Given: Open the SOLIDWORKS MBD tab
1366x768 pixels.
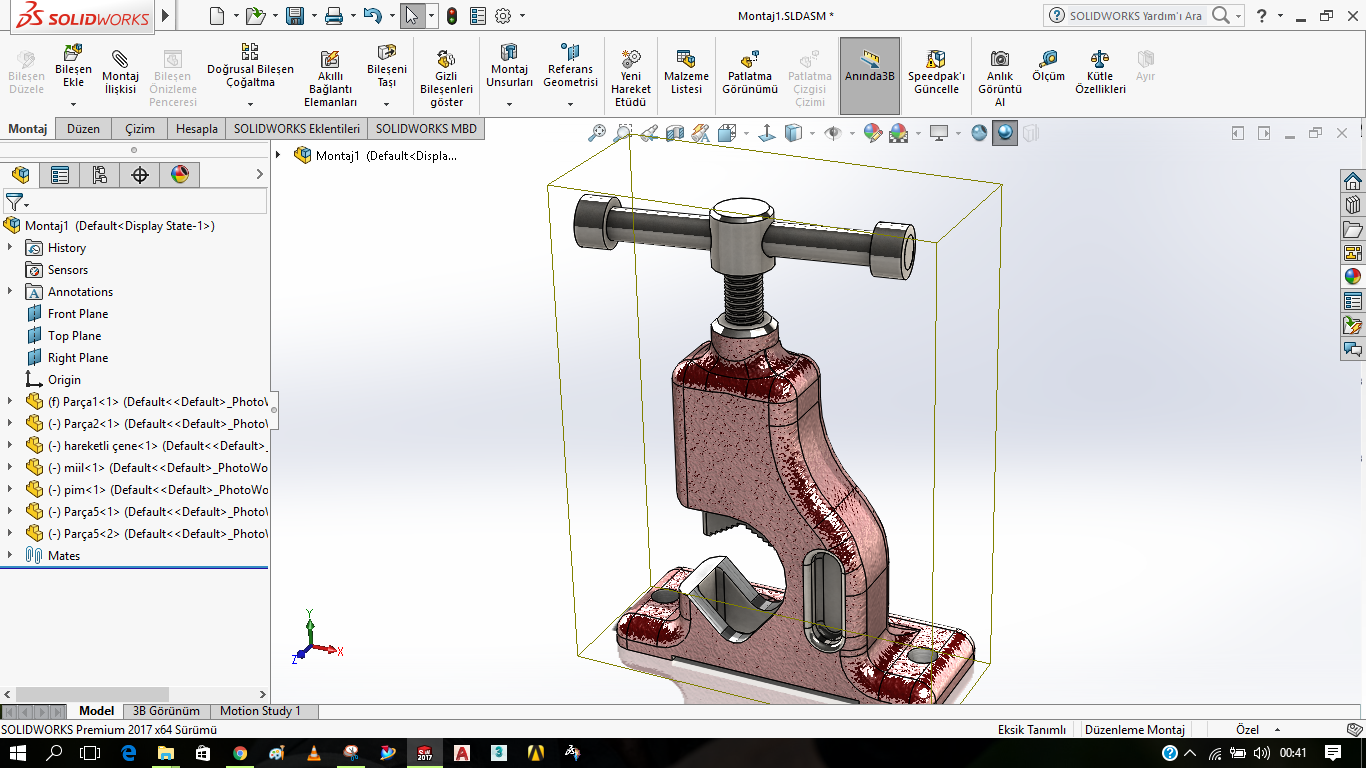Looking at the screenshot, I should coord(427,128).
